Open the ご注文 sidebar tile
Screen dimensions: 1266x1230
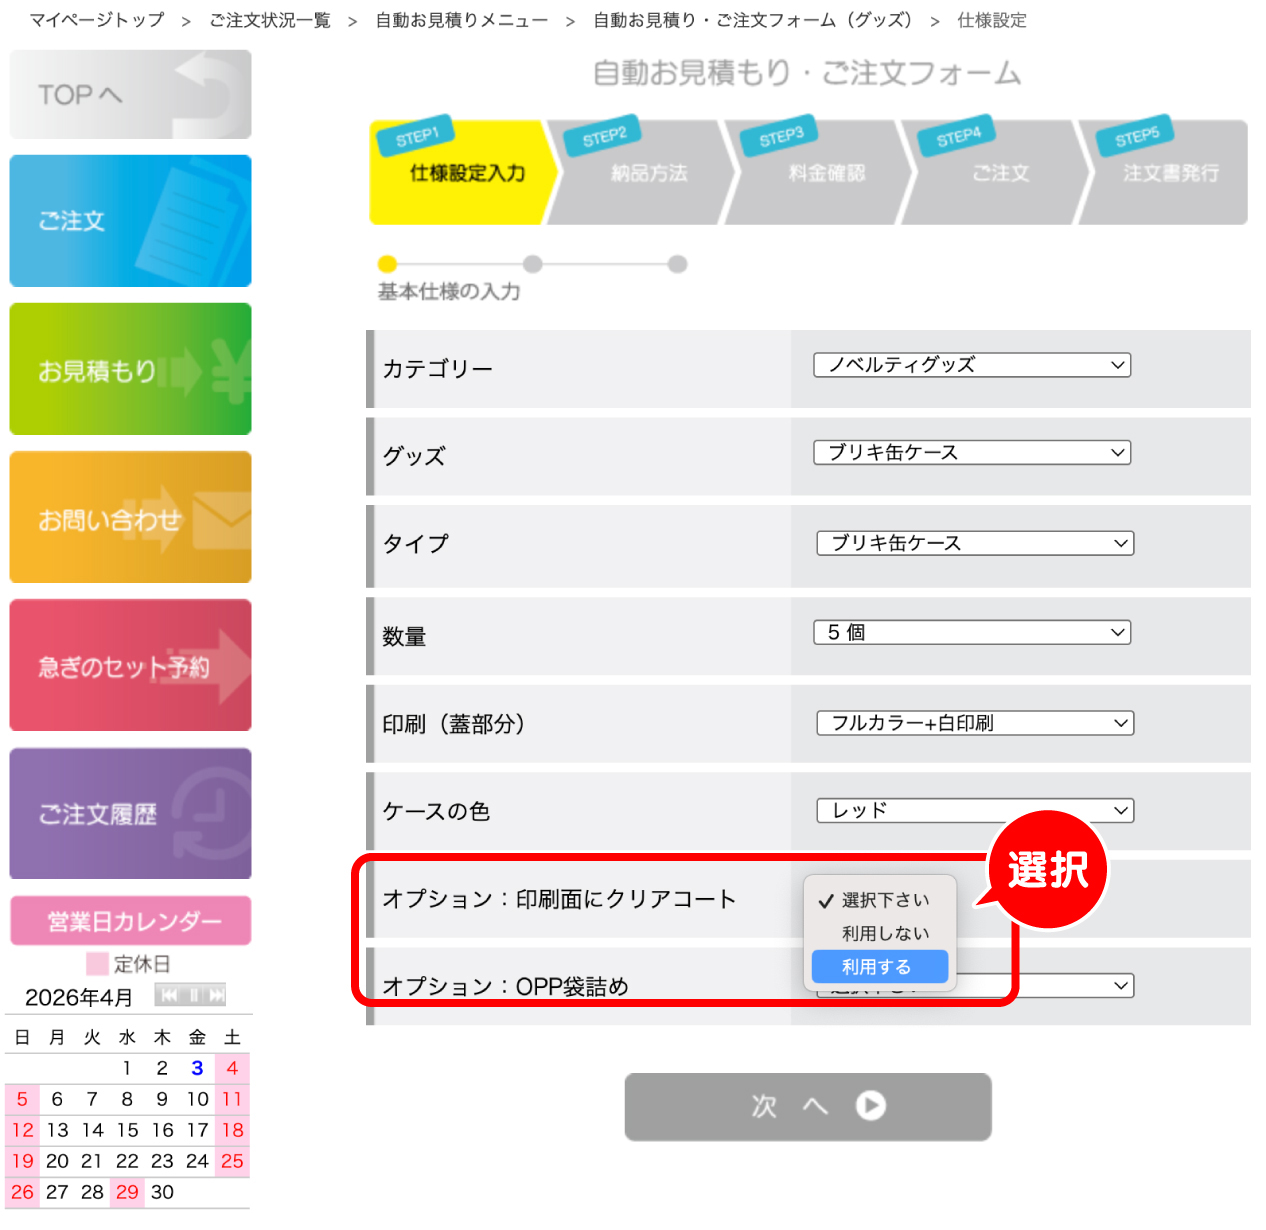(130, 221)
